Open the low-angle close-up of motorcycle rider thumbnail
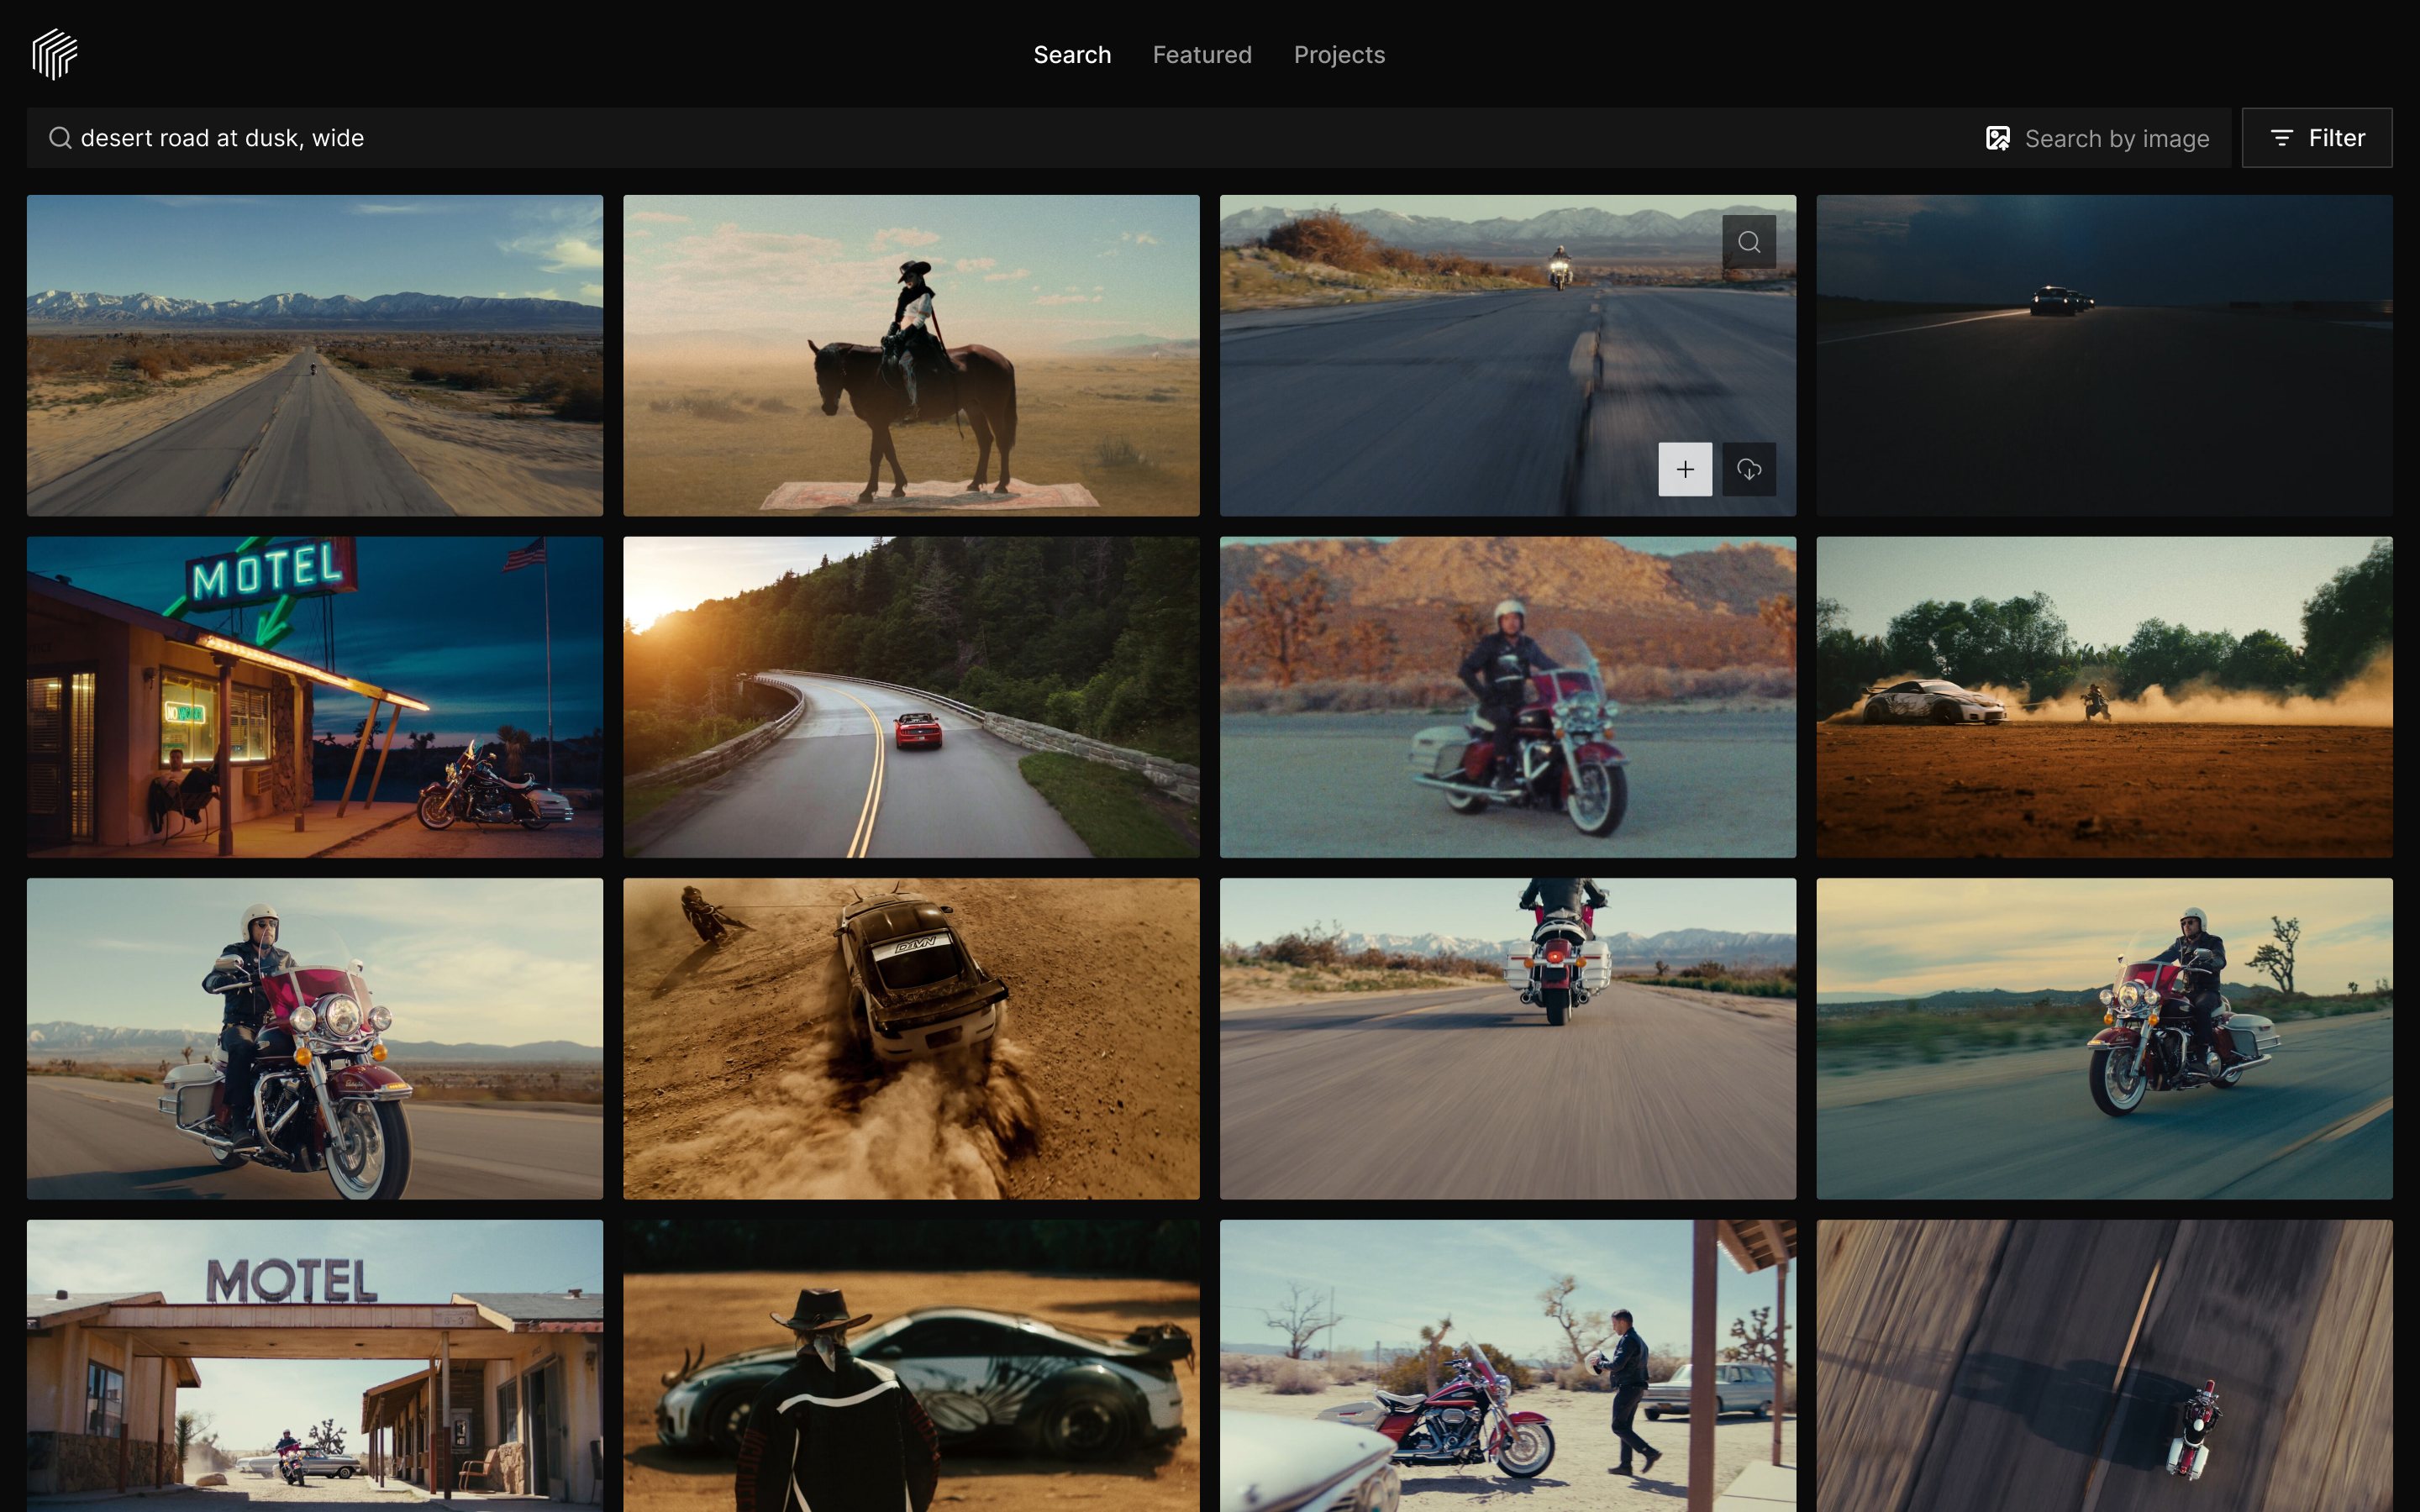 click(x=315, y=1038)
